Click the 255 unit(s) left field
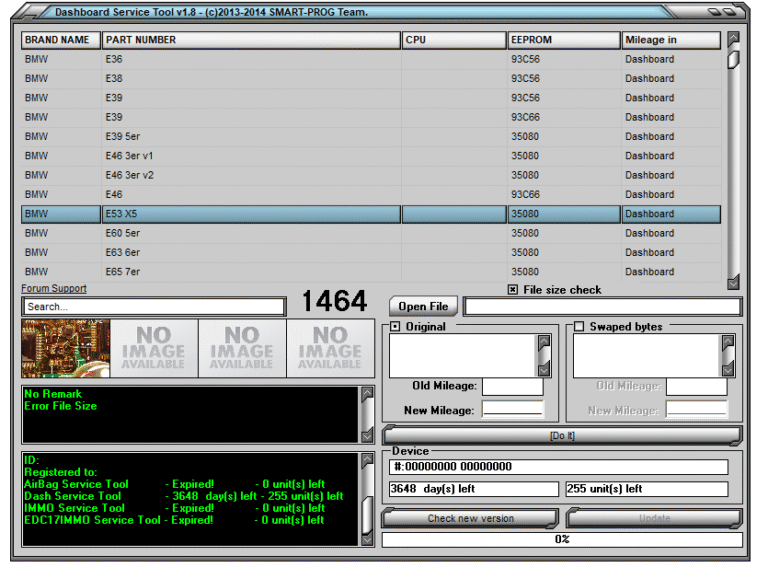The height and width of the screenshot is (579, 768). (647, 489)
